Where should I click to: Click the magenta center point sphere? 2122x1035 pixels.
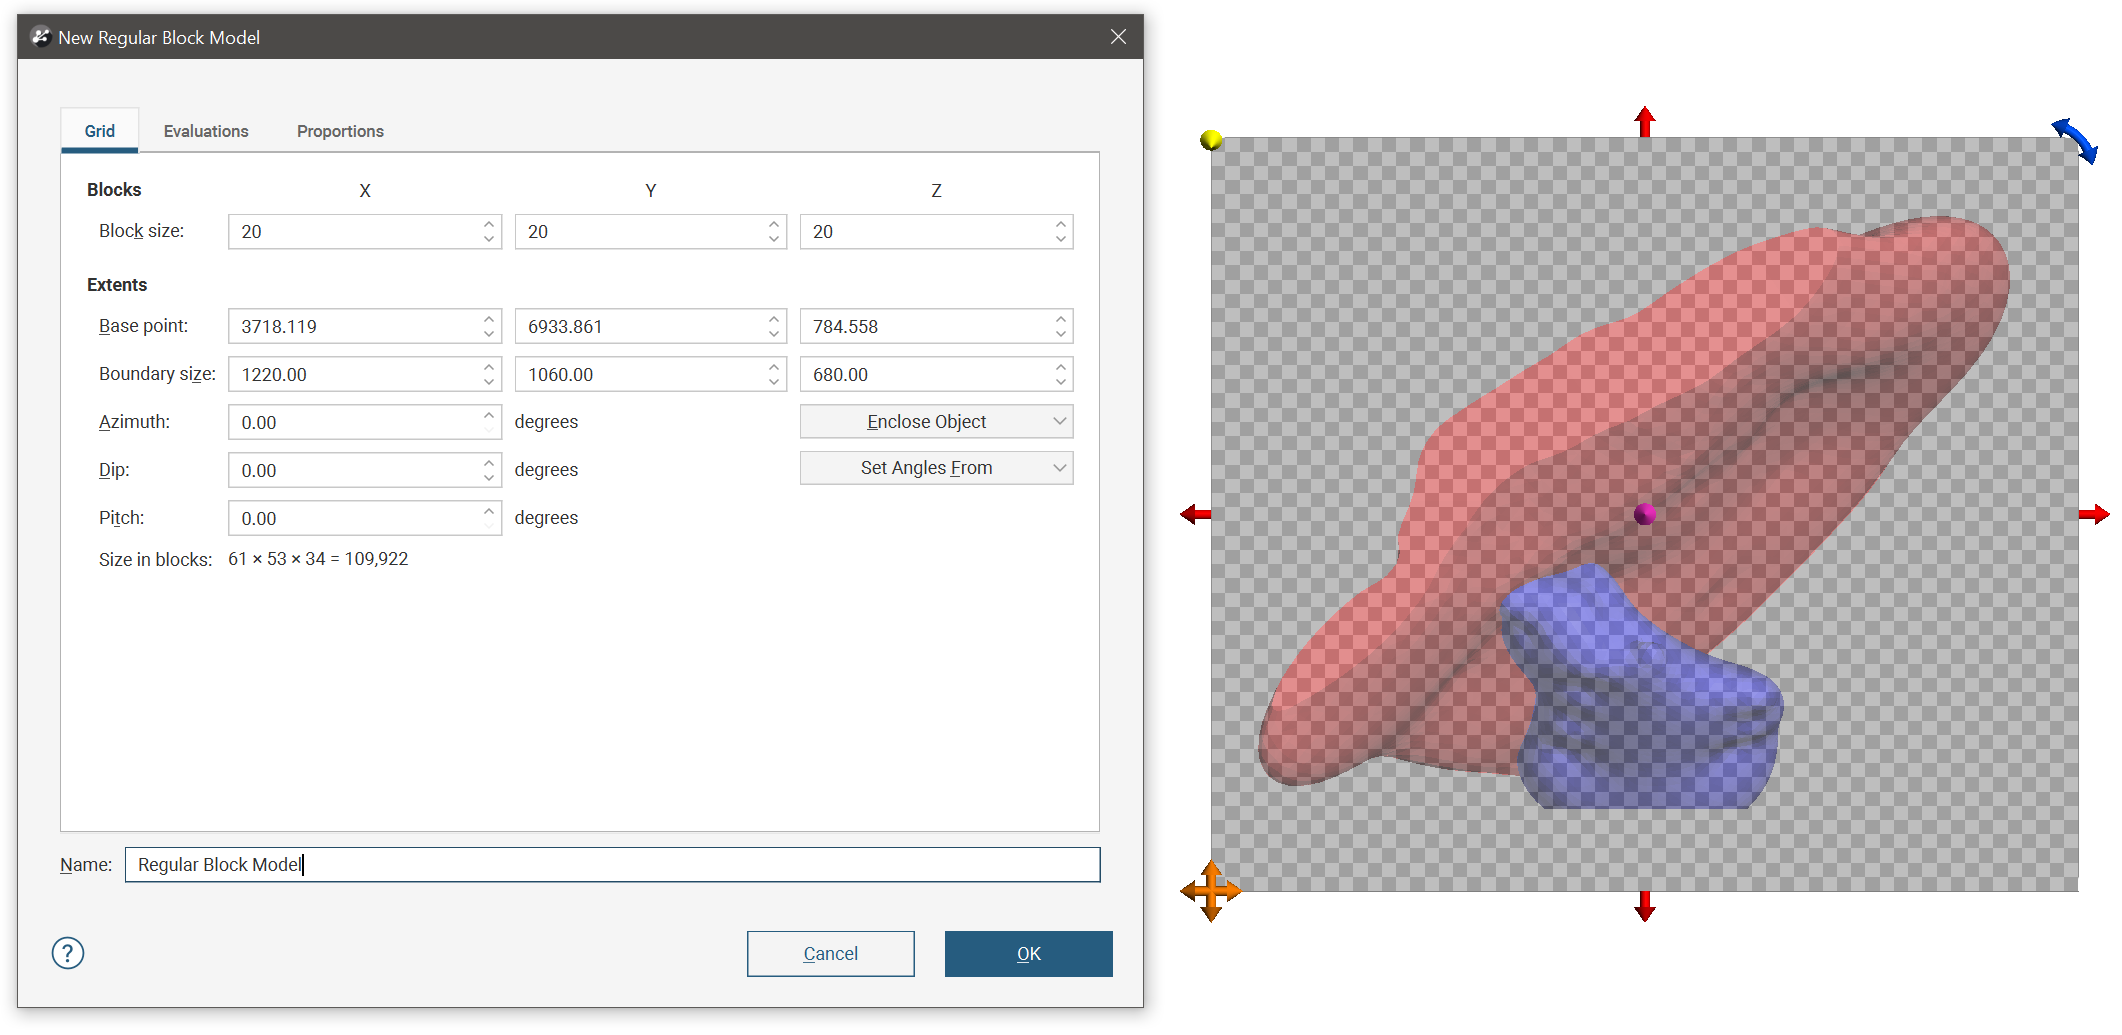tap(1645, 514)
